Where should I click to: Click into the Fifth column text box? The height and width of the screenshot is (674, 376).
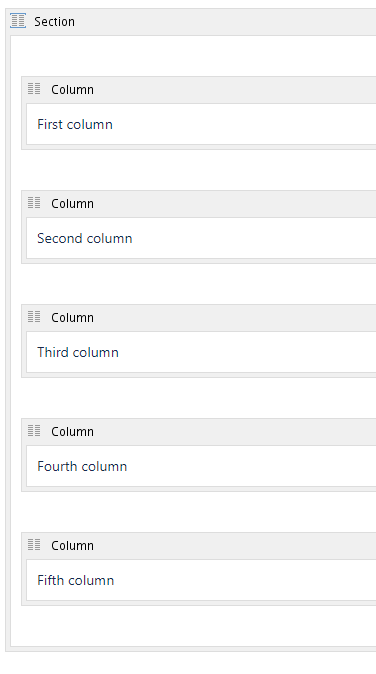pyautogui.click(x=201, y=580)
